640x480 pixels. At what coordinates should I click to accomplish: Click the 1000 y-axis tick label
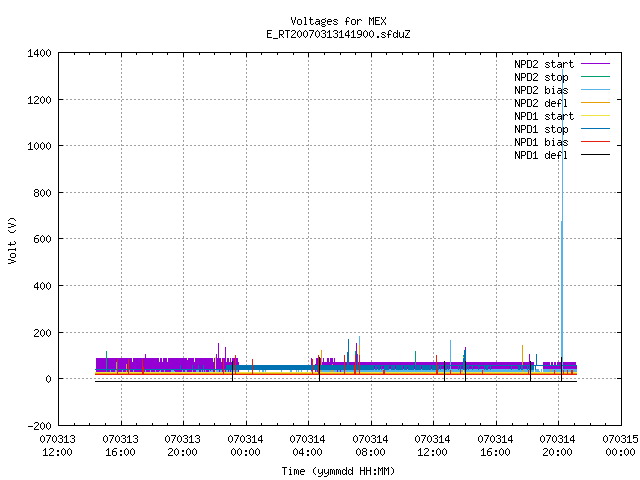pyautogui.click(x=39, y=146)
